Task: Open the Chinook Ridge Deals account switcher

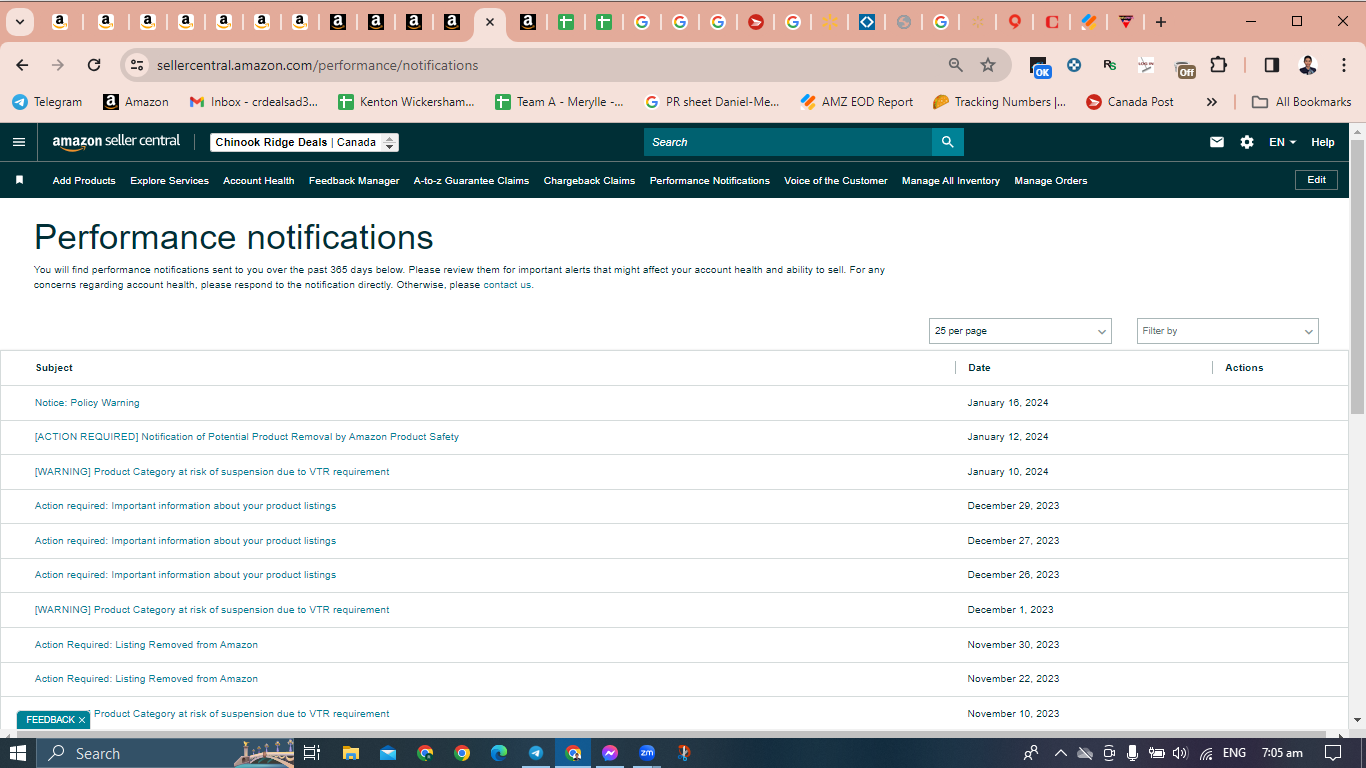Action: [305, 142]
